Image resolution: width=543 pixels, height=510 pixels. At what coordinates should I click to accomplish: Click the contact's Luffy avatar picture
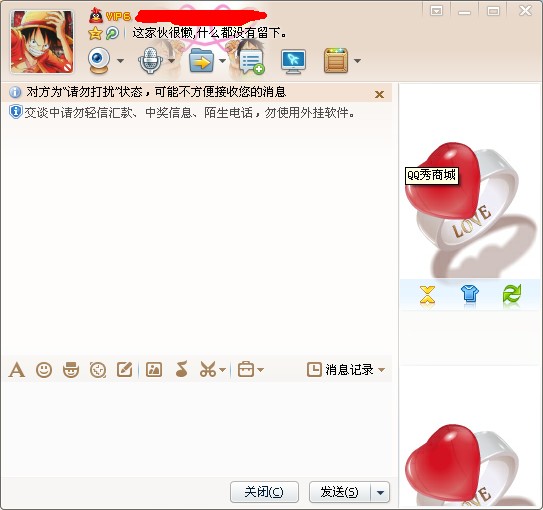pyautogui.click(x=42, y=42)
